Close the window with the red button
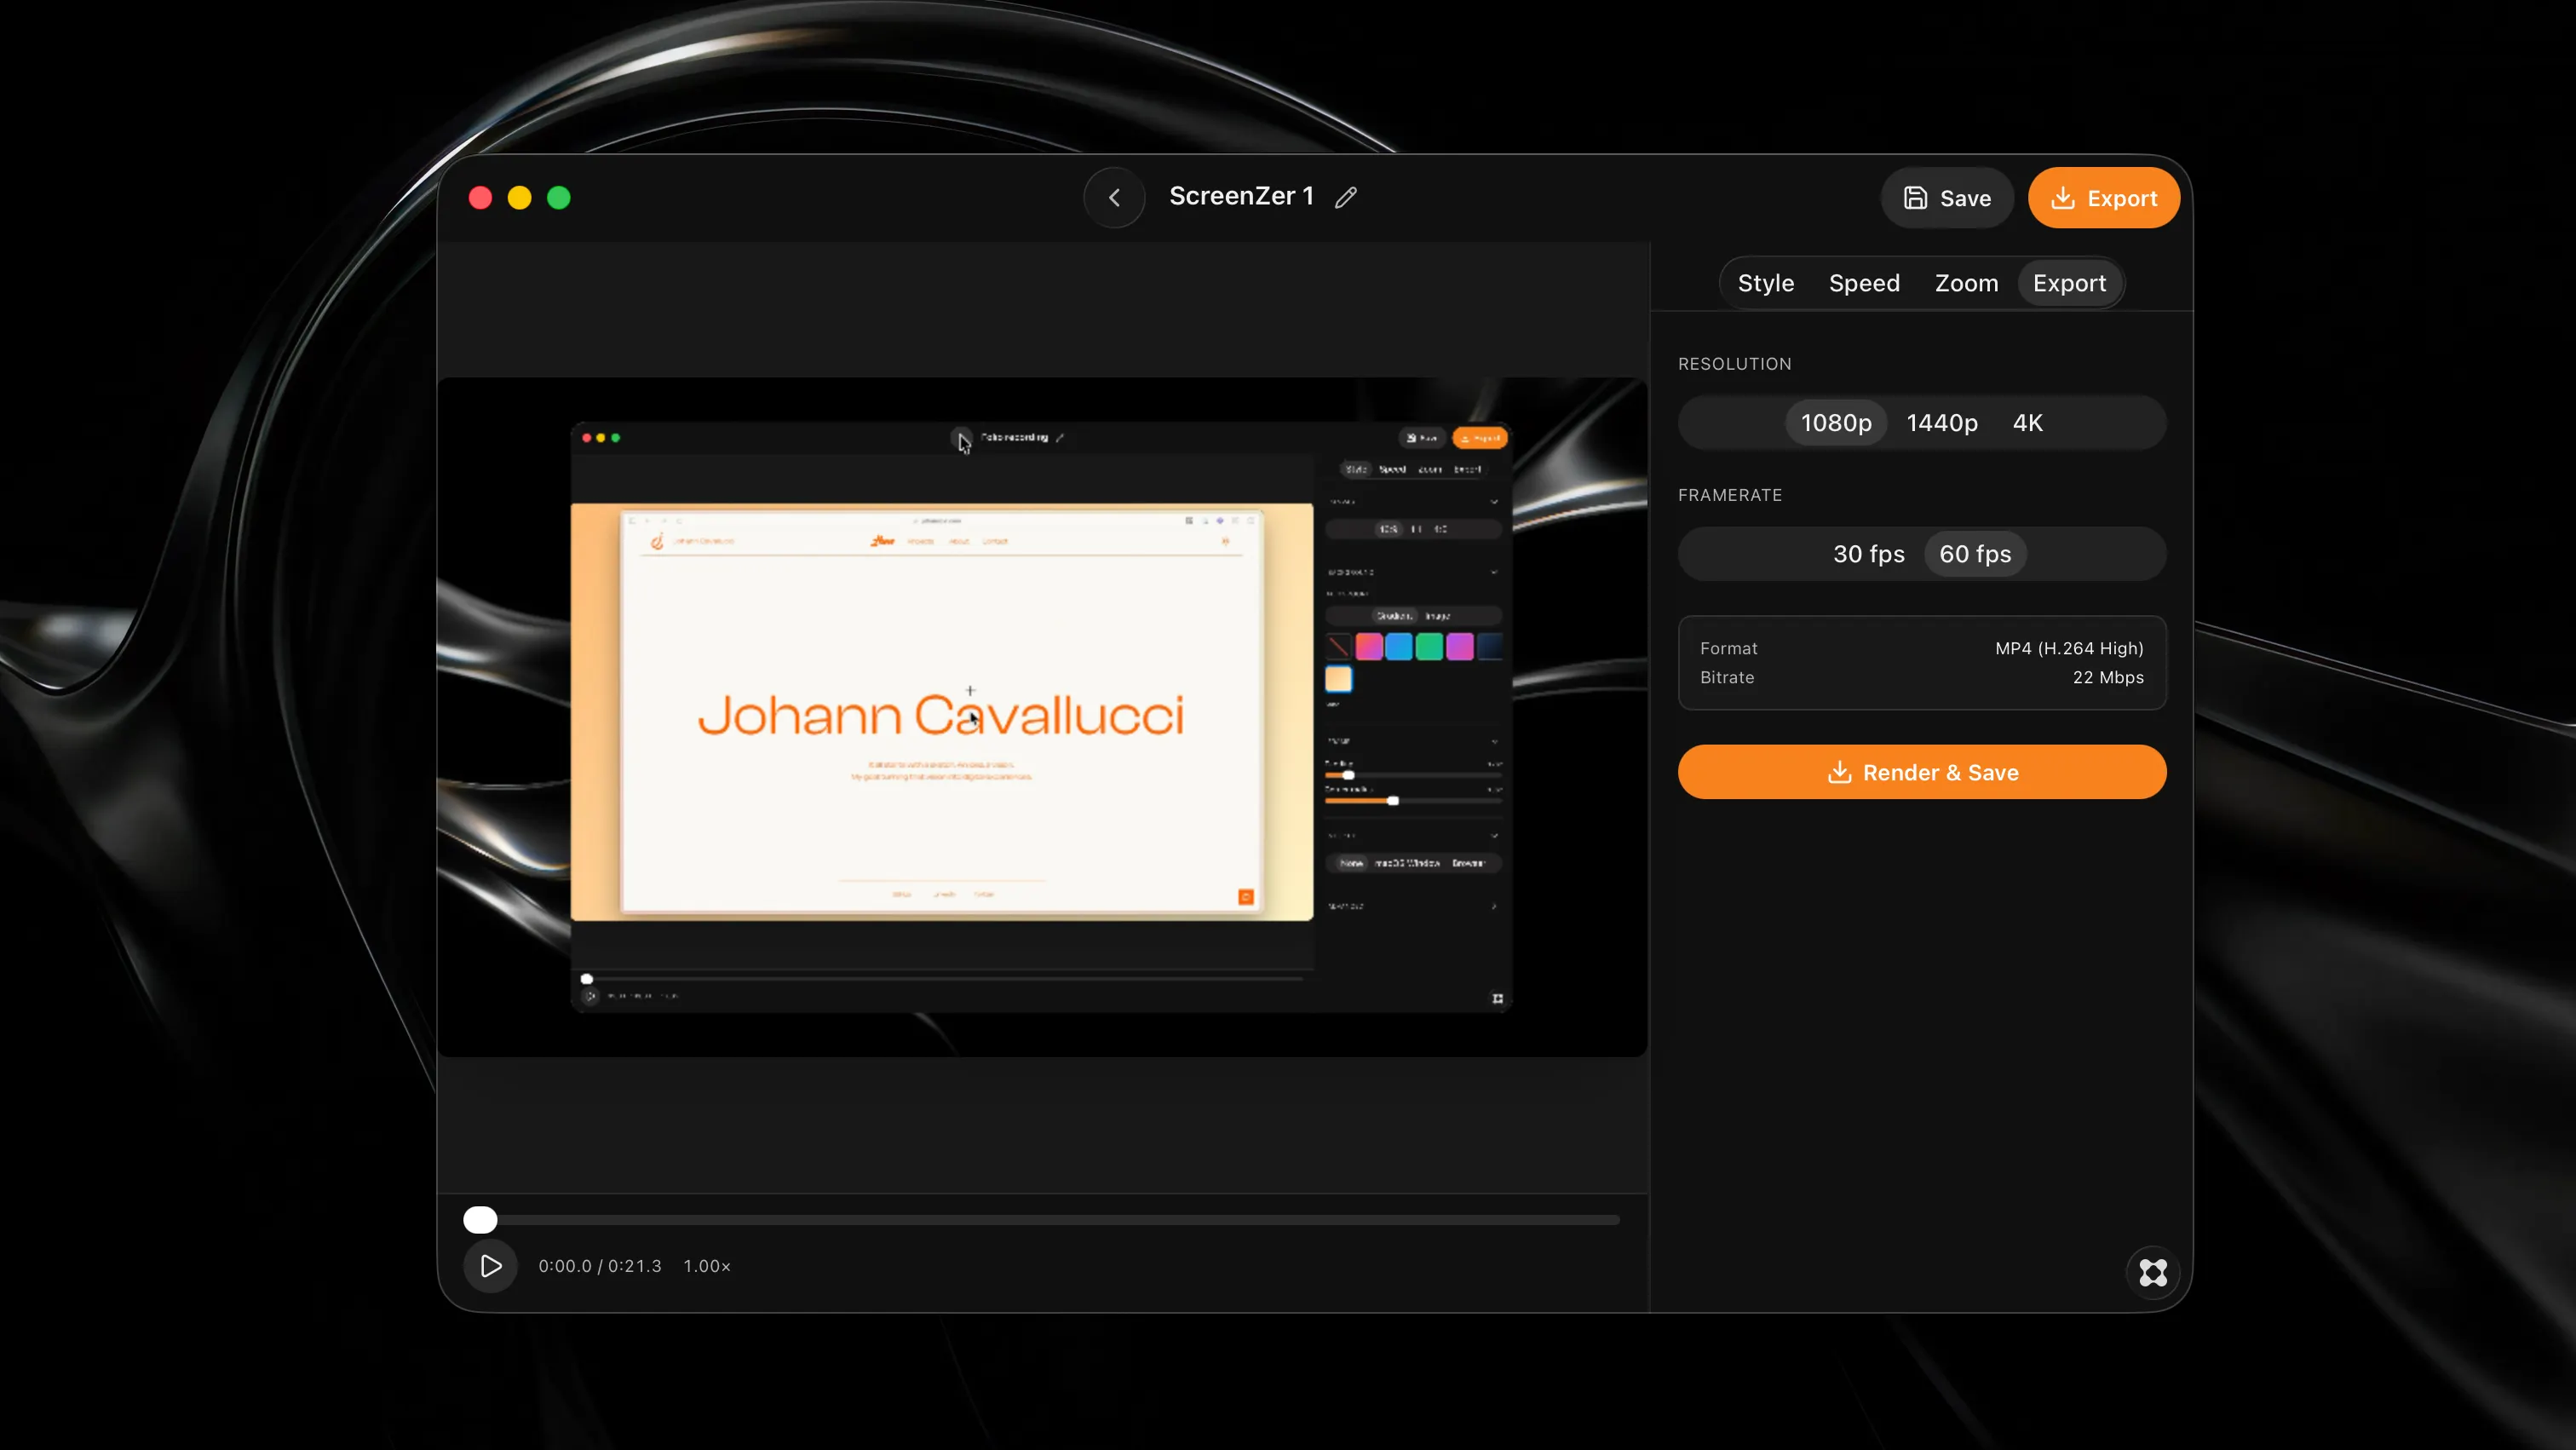This screenshot has height=1450, width=2576. [x=480, y=198]
